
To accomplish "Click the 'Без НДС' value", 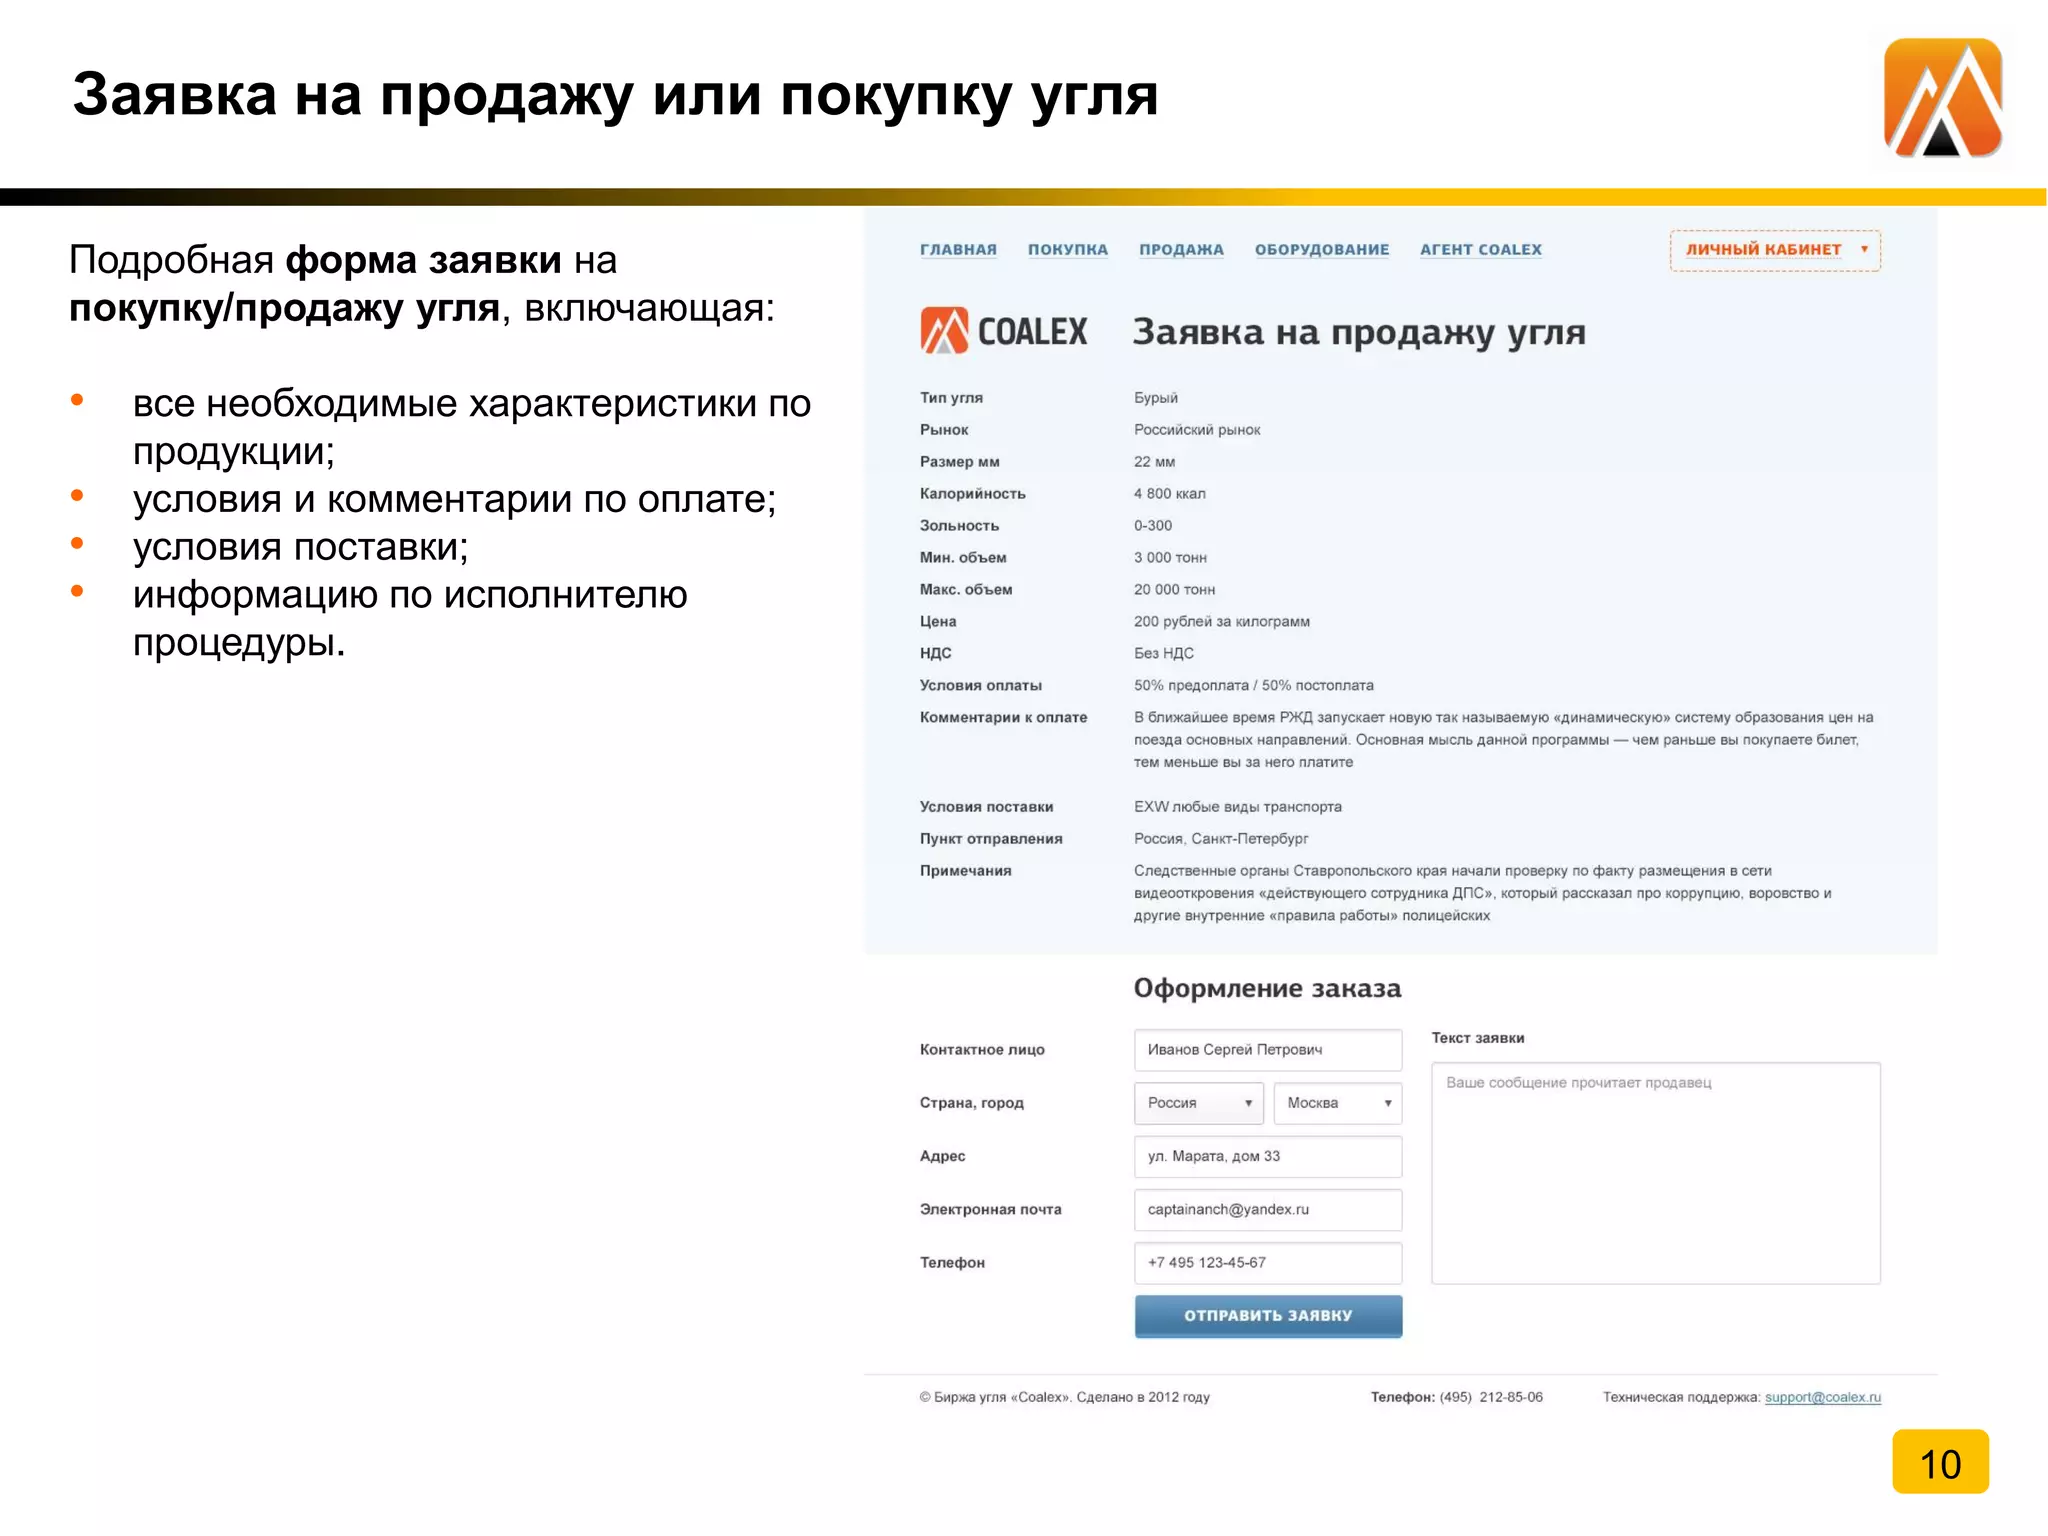I will pos(1164,654).
